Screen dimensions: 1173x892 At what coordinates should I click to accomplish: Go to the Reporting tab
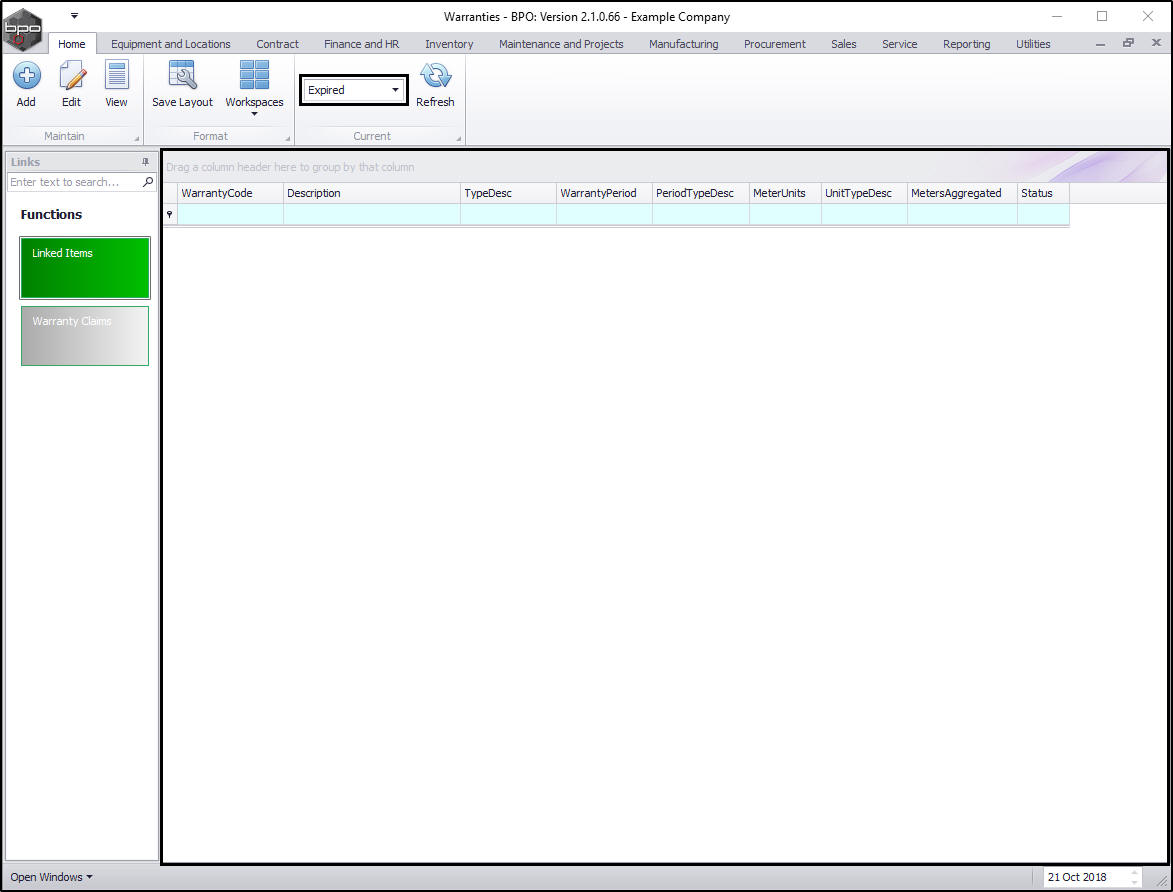967,44
